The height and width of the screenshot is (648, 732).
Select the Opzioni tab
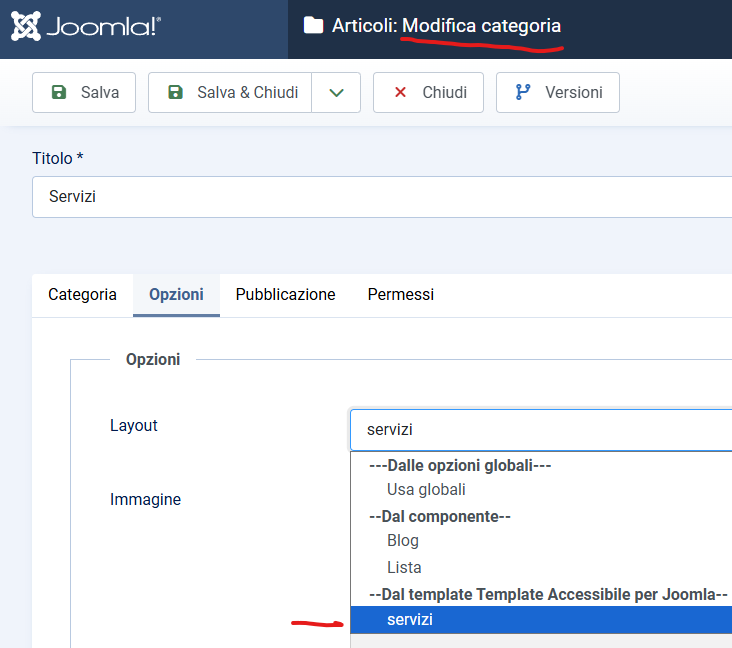point(176,294)
